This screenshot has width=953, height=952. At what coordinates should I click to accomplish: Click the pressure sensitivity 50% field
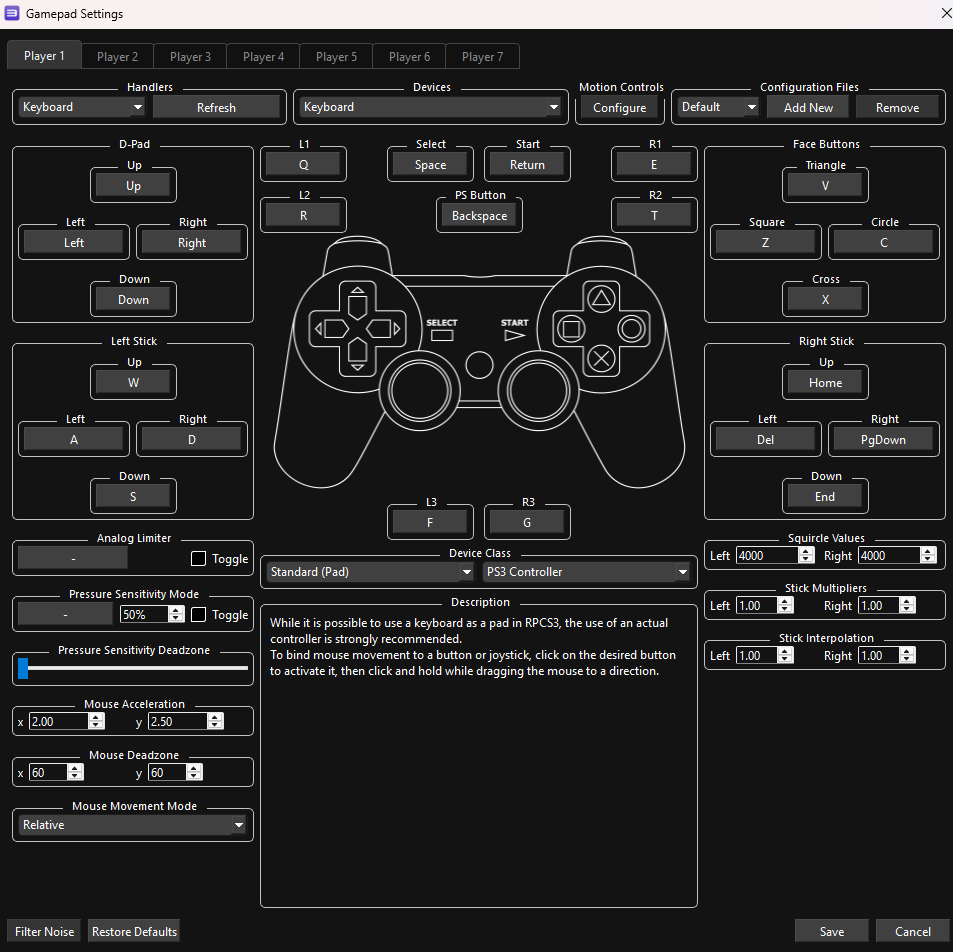[x=144, y=614]
